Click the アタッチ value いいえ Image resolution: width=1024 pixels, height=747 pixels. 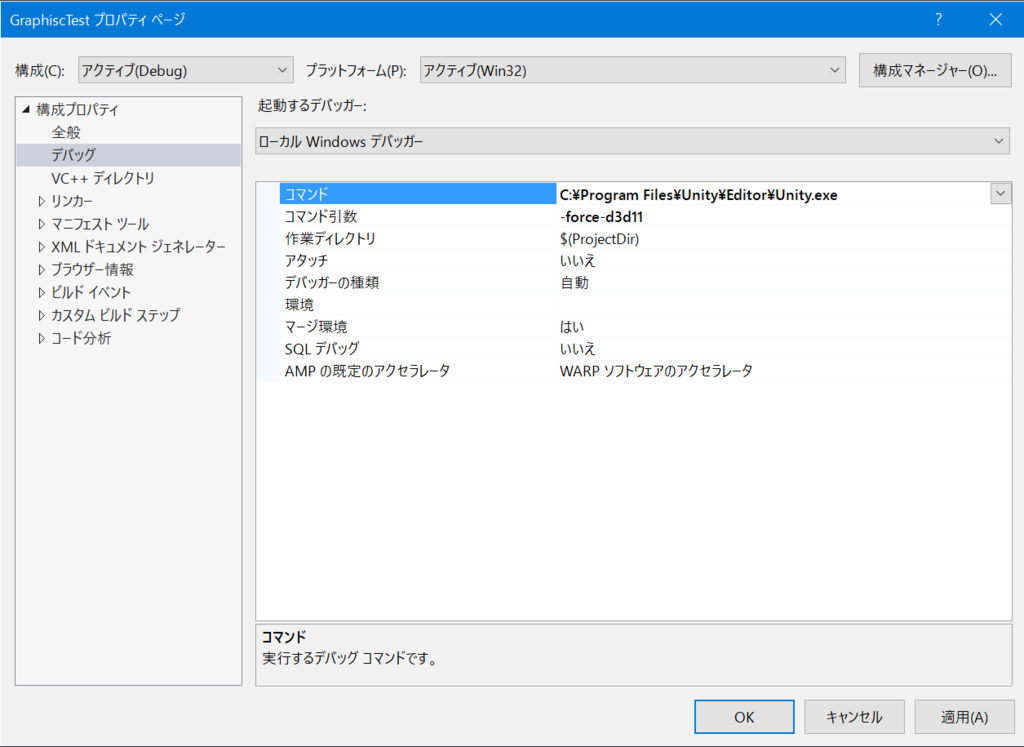pyautogui.click(x=578, y=261)
